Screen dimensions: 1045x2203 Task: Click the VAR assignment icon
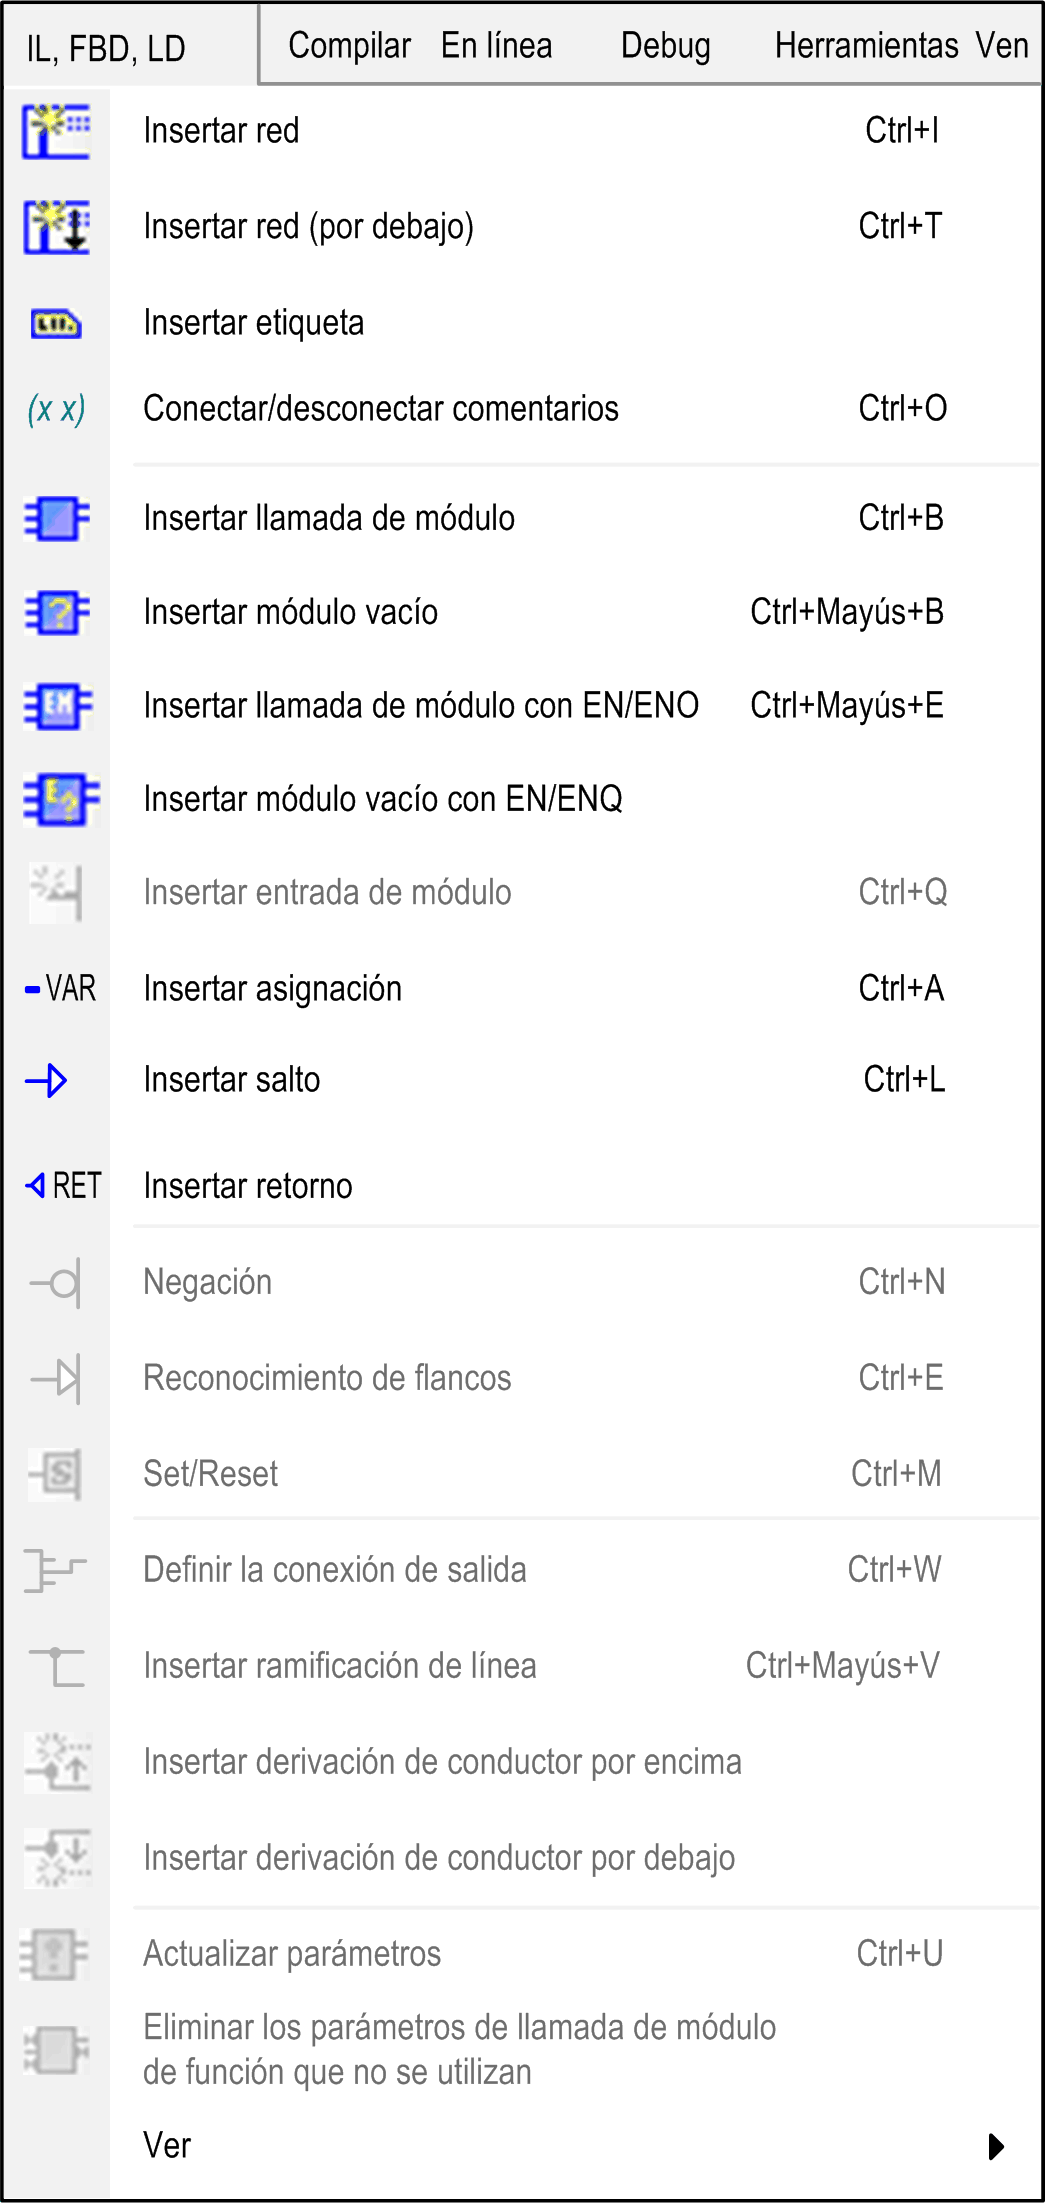pos(61,989)
